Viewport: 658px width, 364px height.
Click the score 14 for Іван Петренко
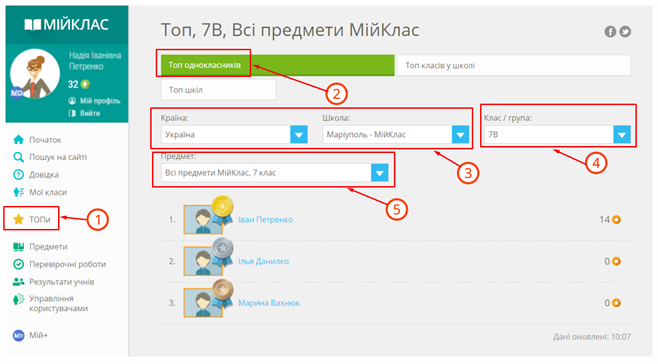[x=604, y=220]
